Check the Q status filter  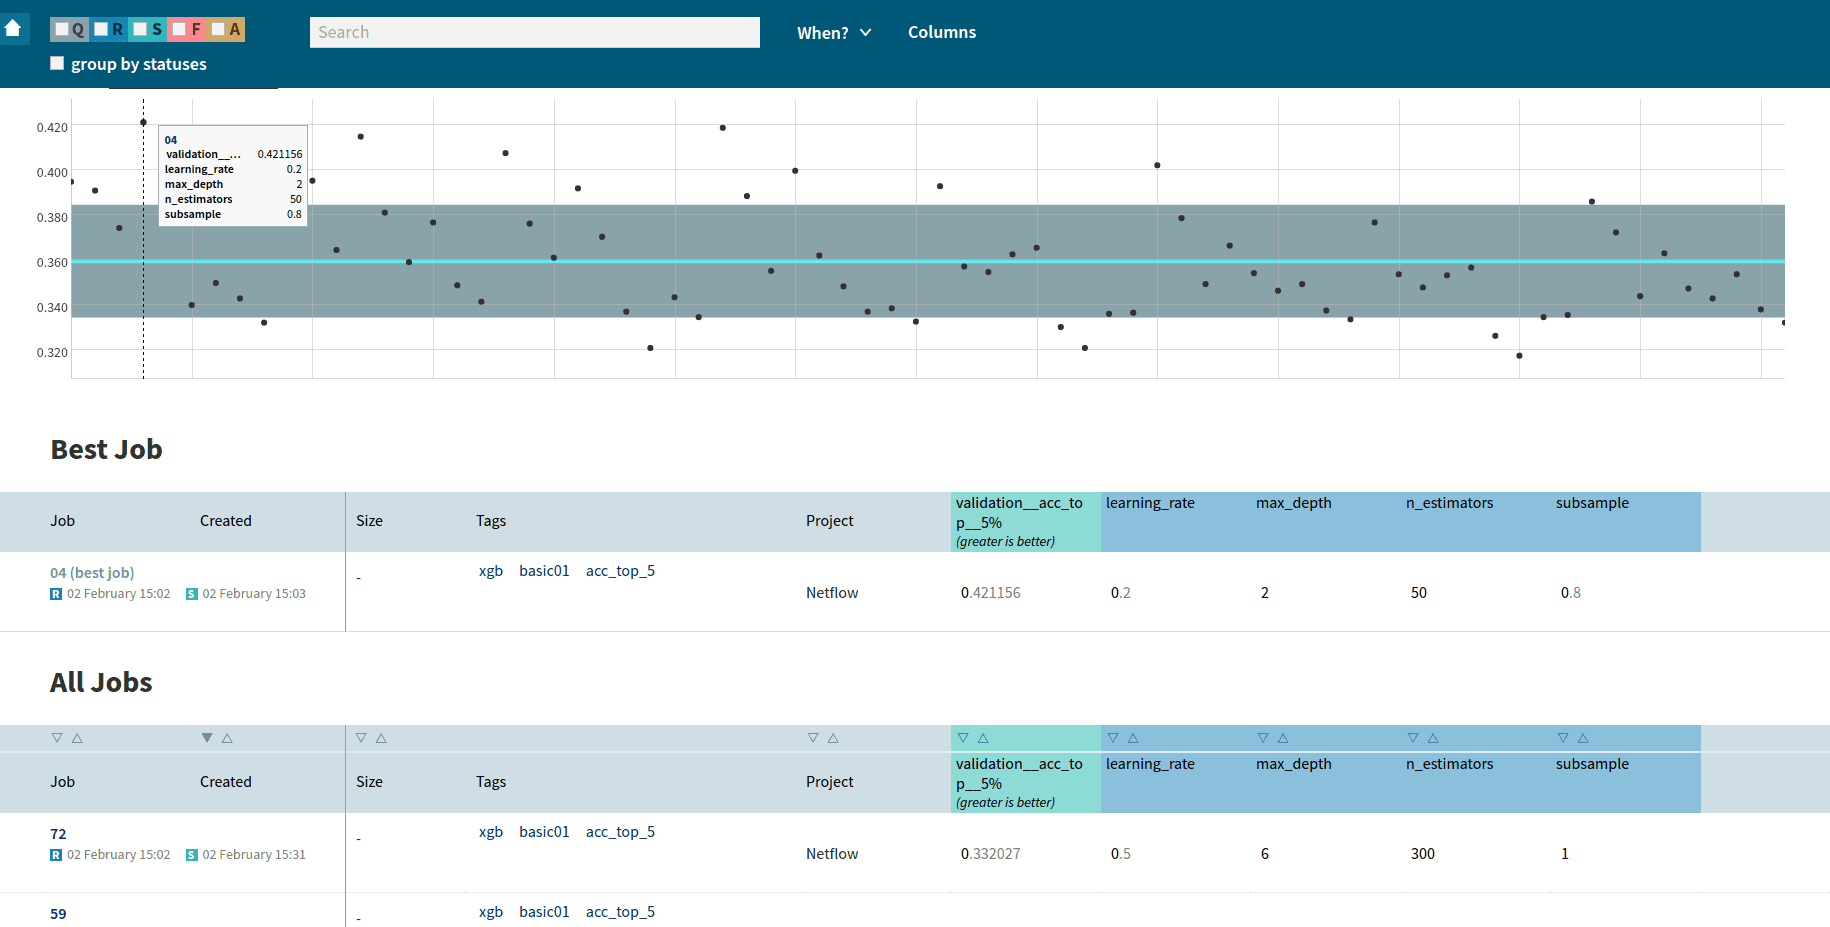(x=62, y=29)
